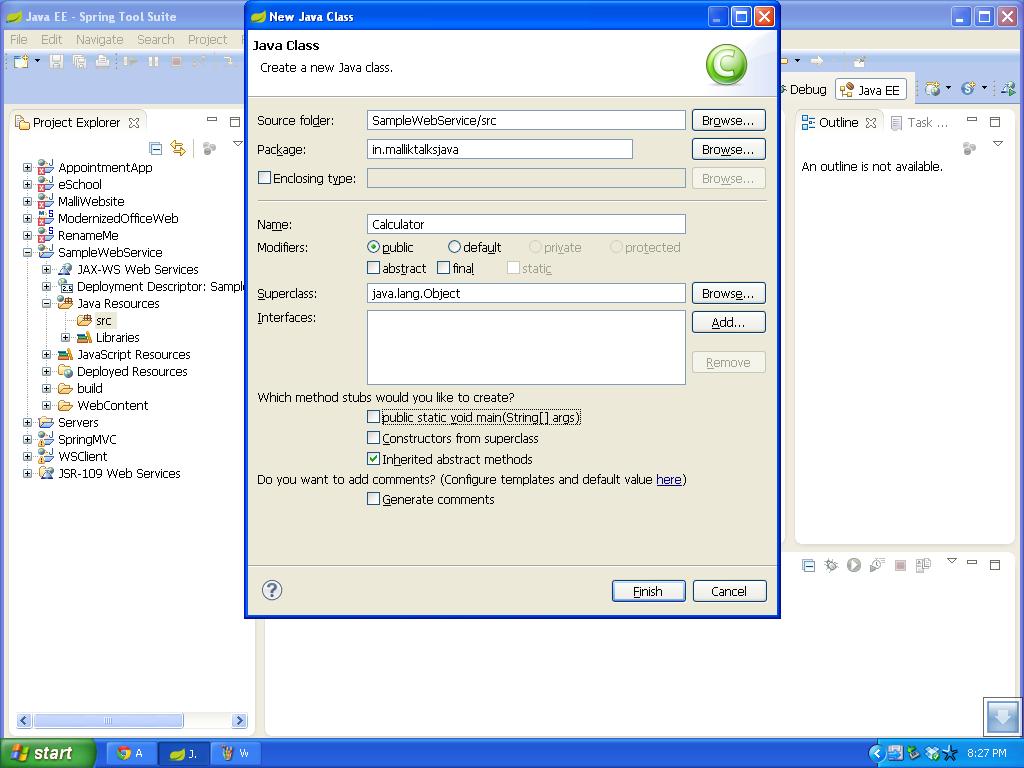Click the Chrome taskbar button
1024x768 pixels.
[130, 753]
